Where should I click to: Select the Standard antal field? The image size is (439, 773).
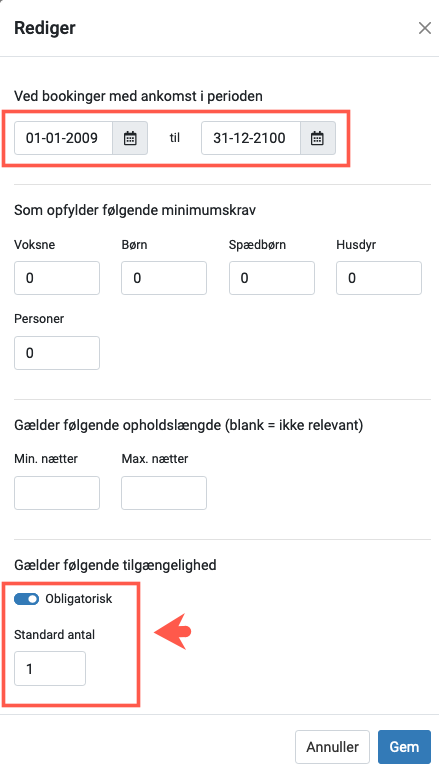point(50,668)
